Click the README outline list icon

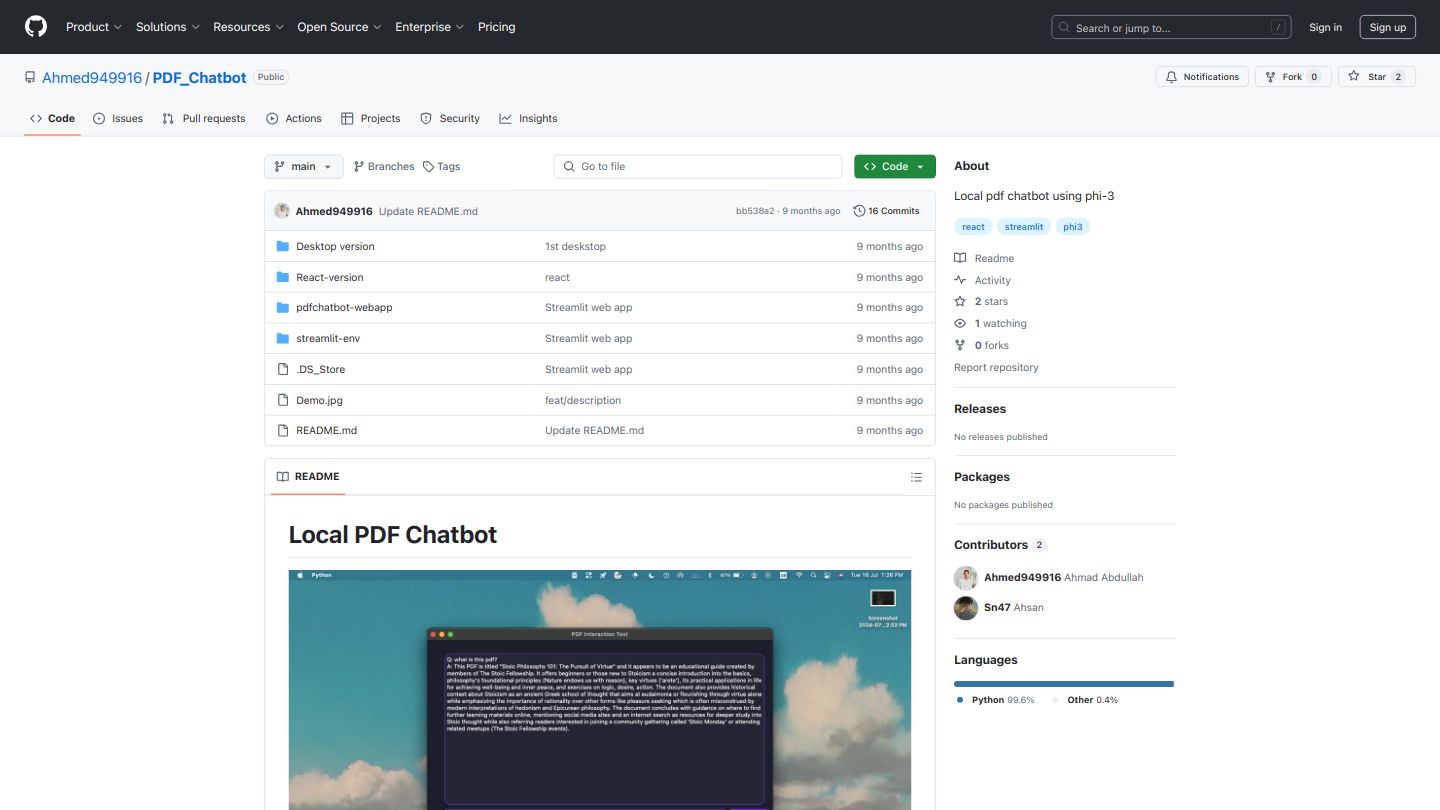coord(916,477)
